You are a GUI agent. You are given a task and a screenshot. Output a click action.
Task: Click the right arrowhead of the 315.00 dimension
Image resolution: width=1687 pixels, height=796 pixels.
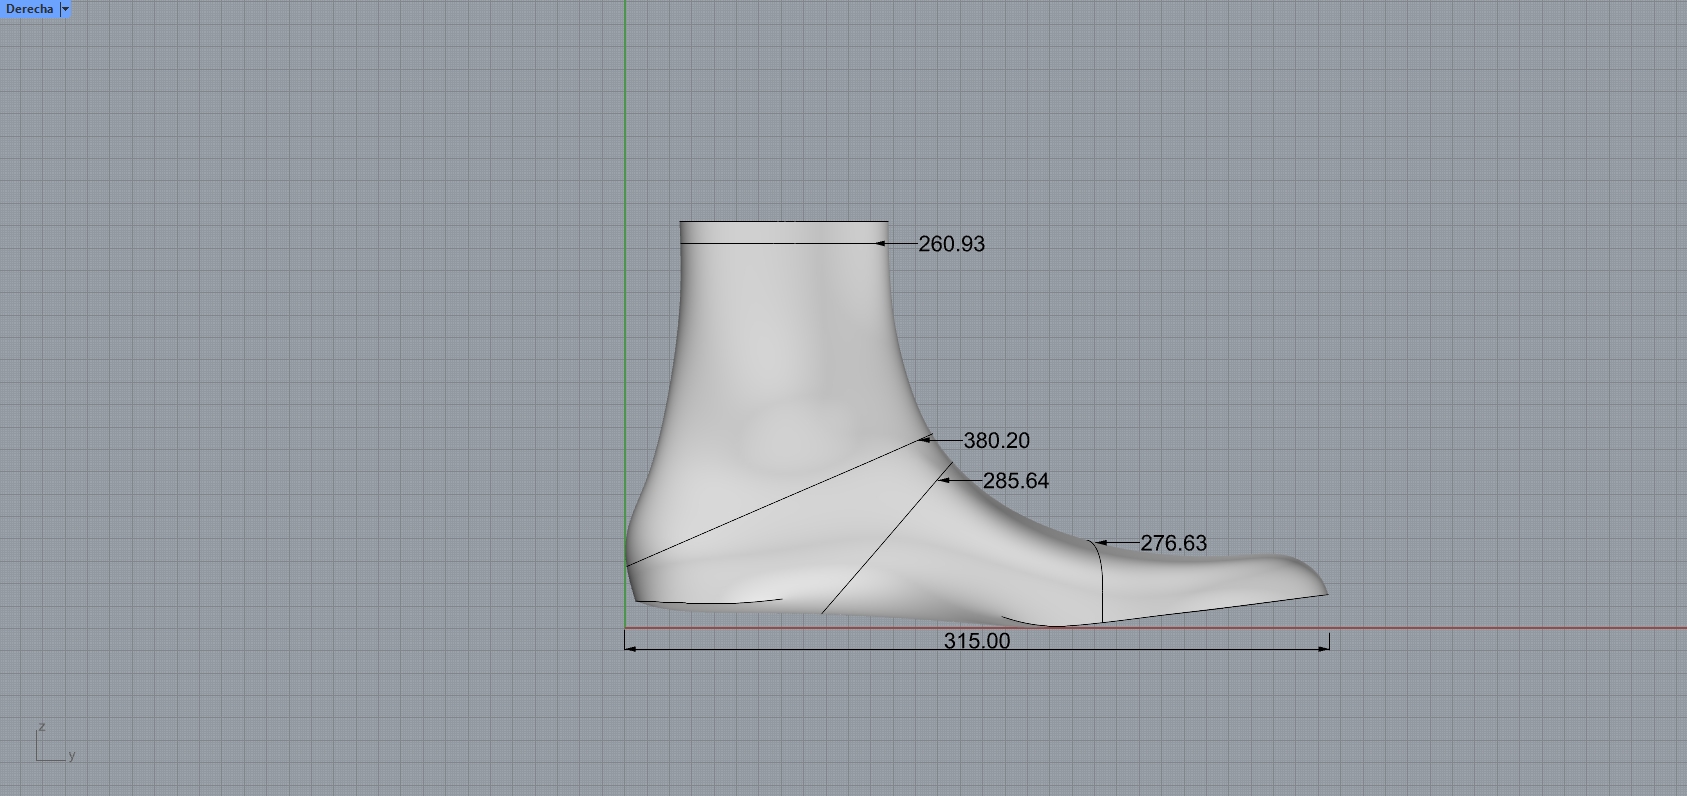point(1324,648)
